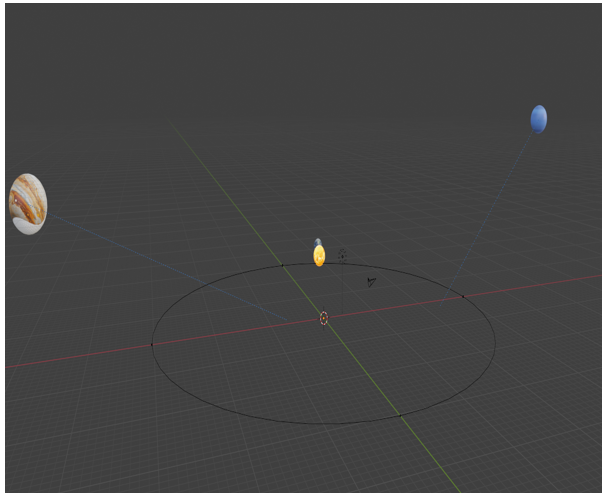The width and height of the screenshot is (609, 493).
Task: Click the orange origin dot inside 3D cursor
Action: pyautogui.click(x=324, y=319)
